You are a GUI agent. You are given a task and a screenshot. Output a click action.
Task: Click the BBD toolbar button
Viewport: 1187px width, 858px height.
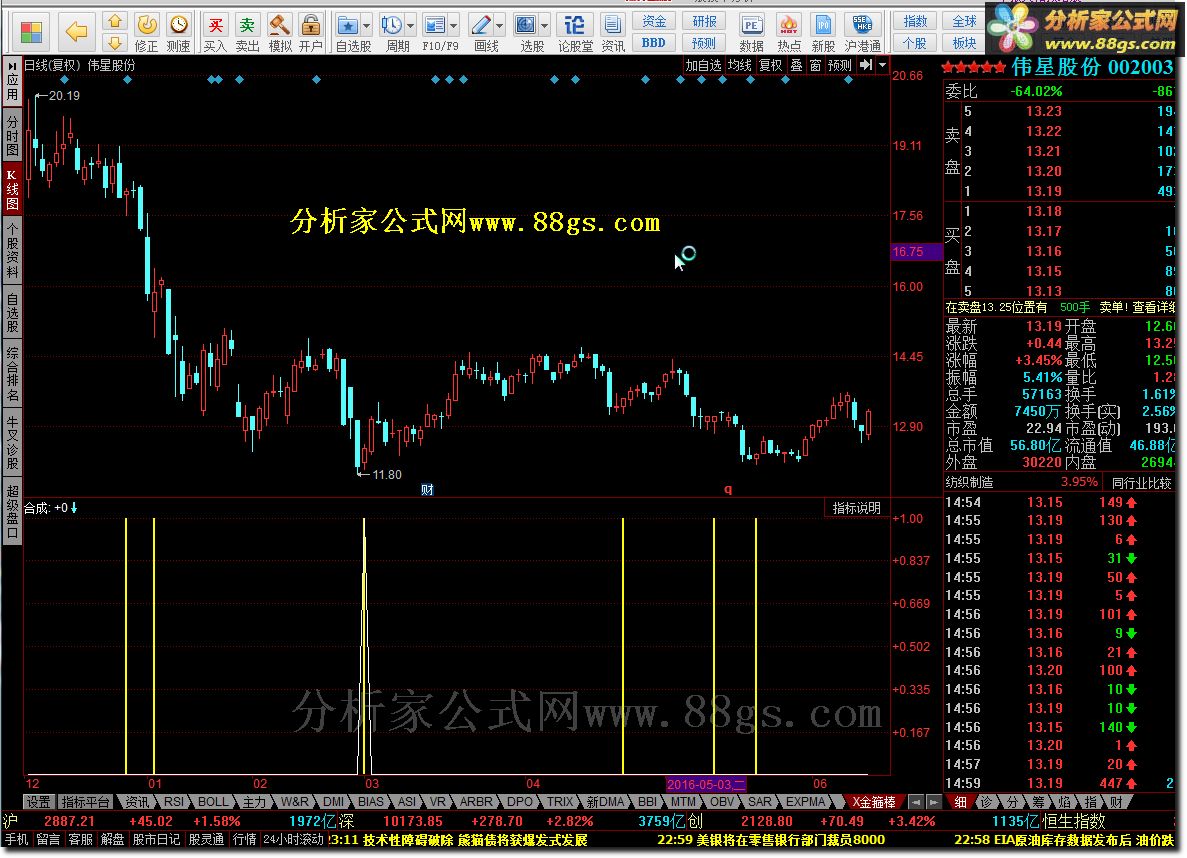pyautogui.click(x=654, y=42)
